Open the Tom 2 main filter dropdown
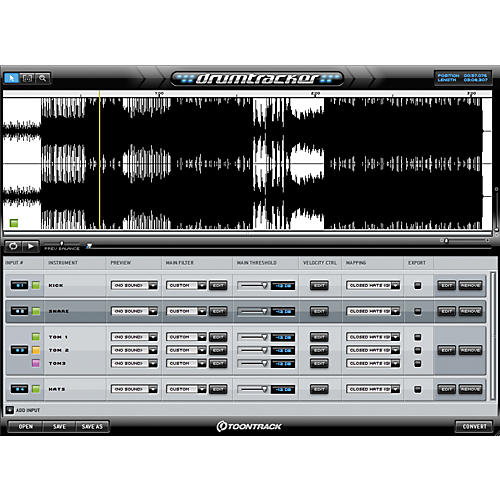The width and height of the screenshot is (500, 500). (186, 350)
